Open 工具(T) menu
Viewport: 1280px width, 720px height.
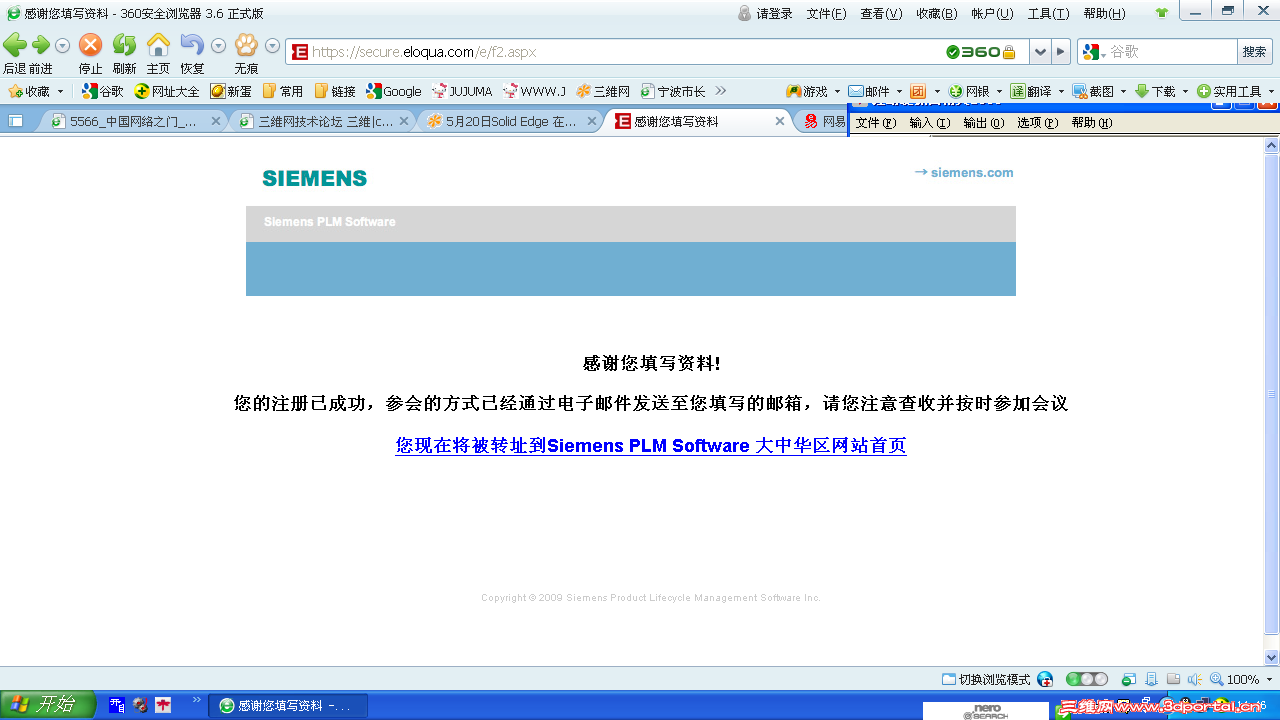click(1048, 13)
